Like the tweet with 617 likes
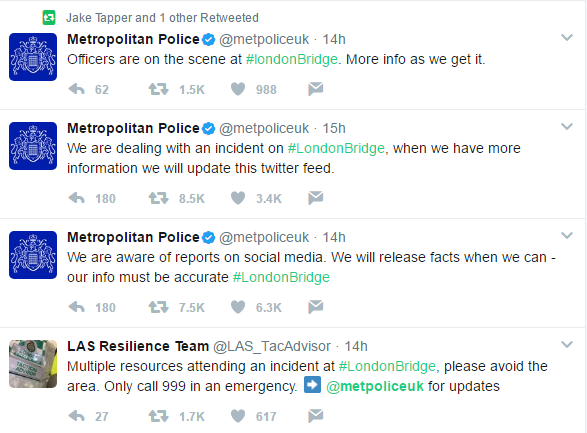Screen dimensions: 587x433 coord(238,416)
